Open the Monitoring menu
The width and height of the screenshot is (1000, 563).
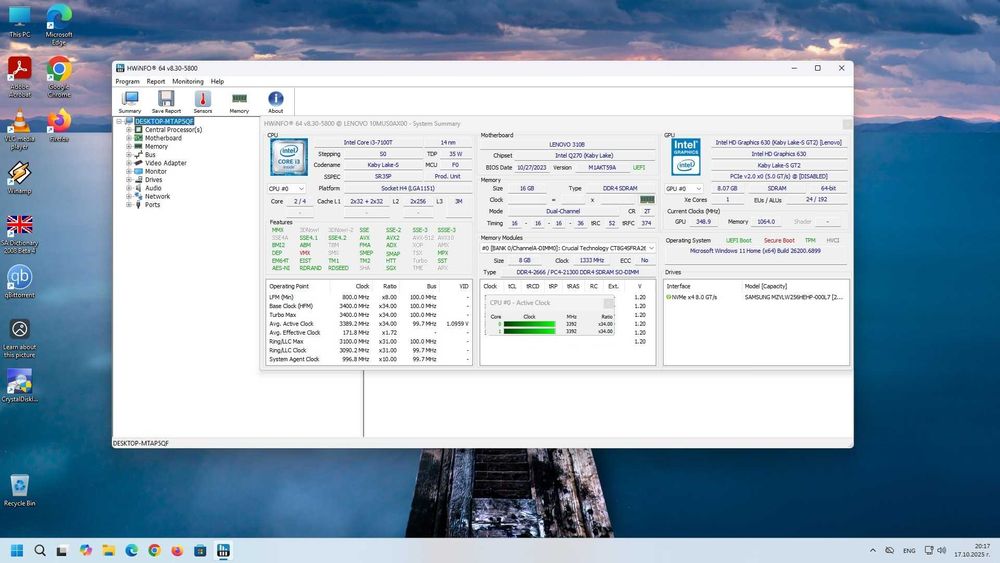pos(187,81)
